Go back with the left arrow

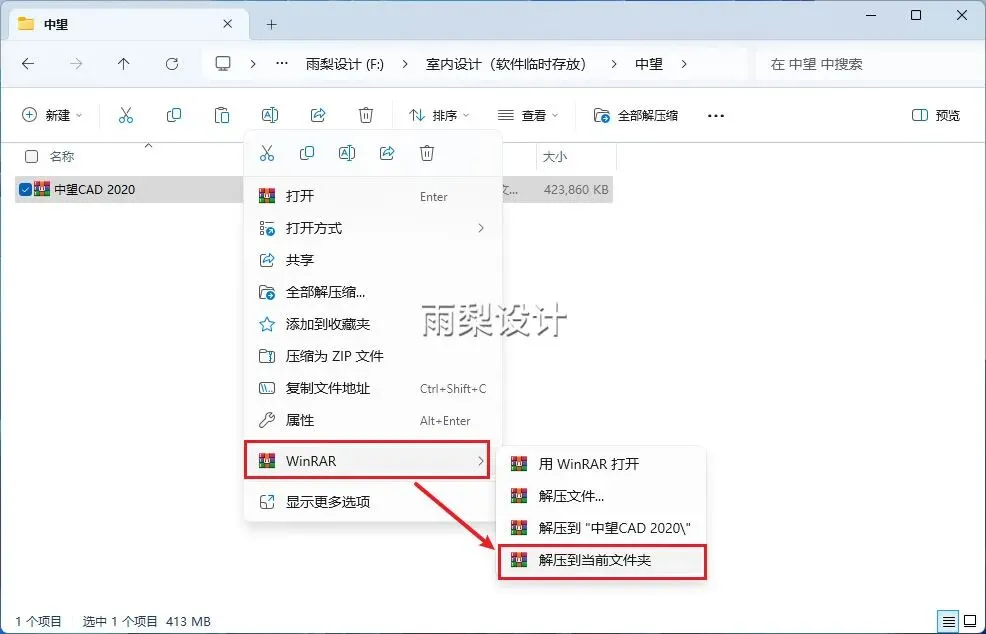(x=28, y=64)
